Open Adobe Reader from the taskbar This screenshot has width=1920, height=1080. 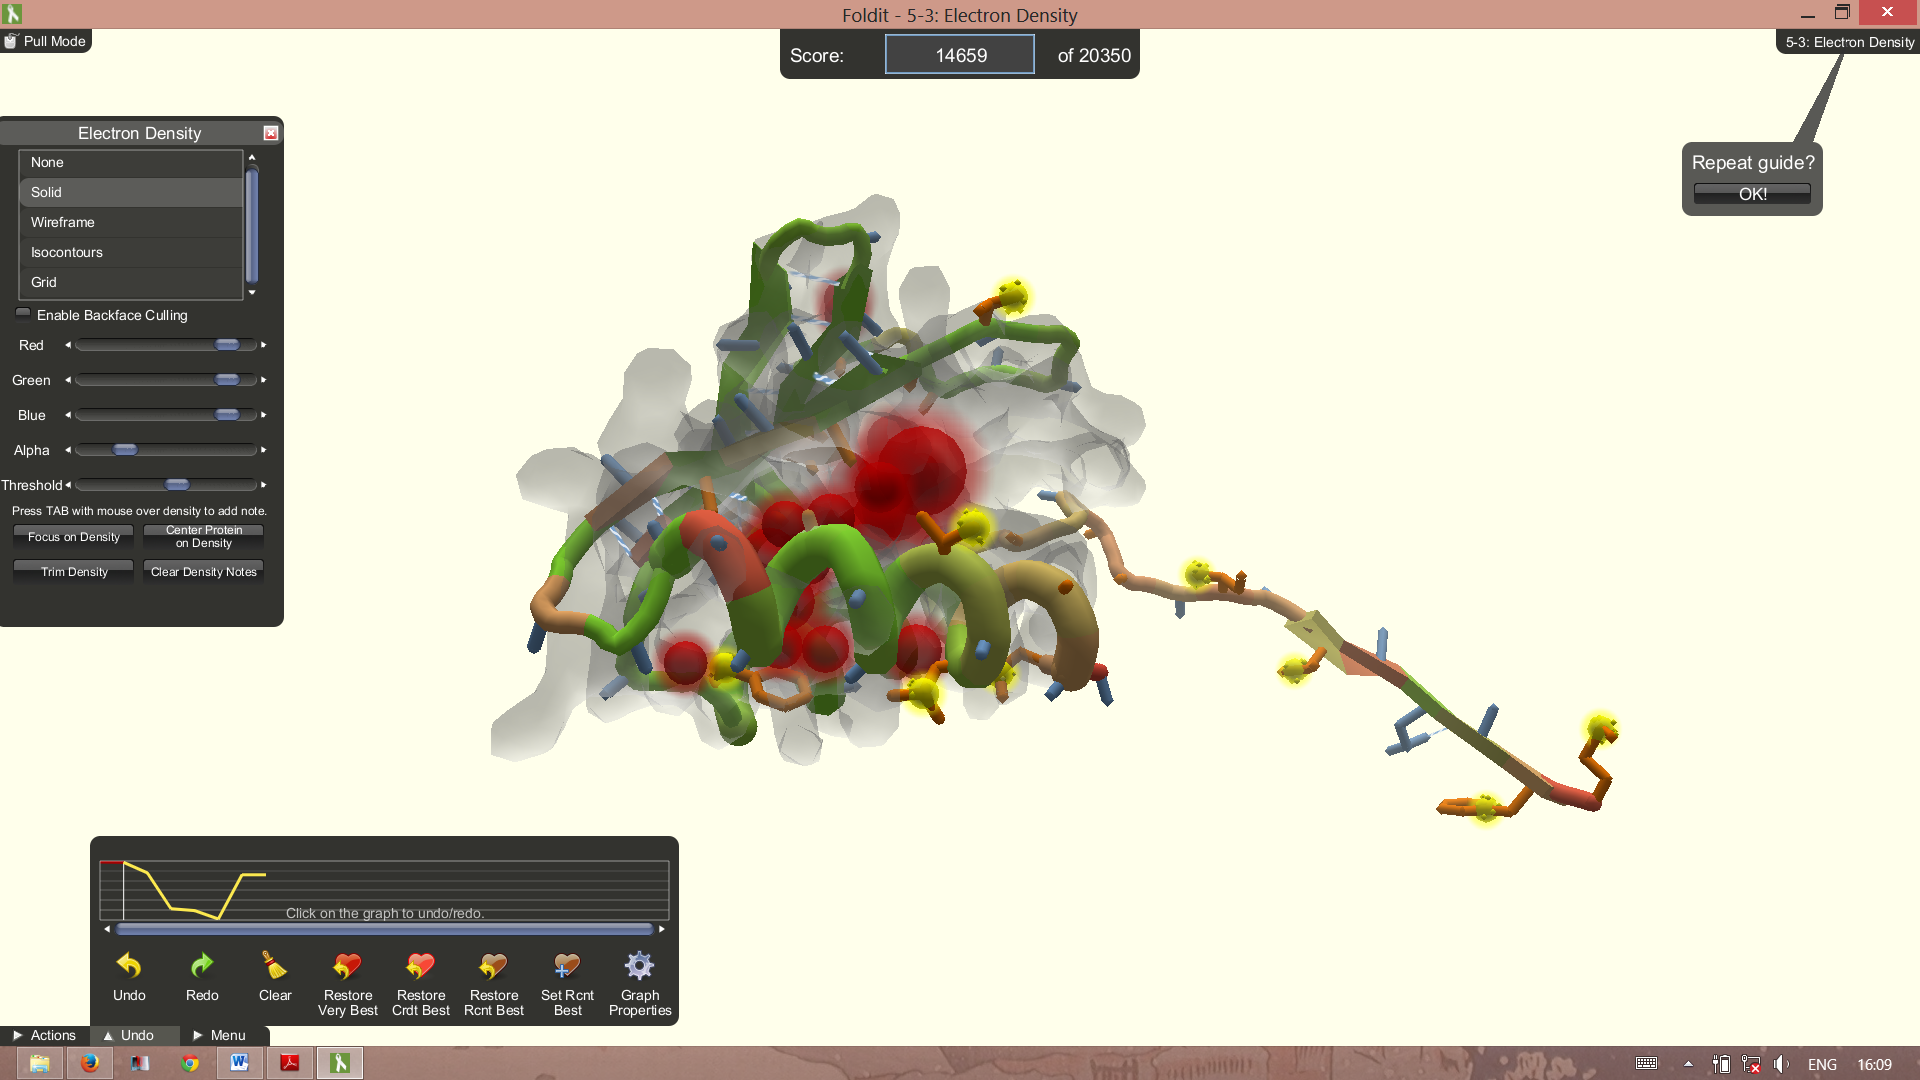pos(290,1063)
